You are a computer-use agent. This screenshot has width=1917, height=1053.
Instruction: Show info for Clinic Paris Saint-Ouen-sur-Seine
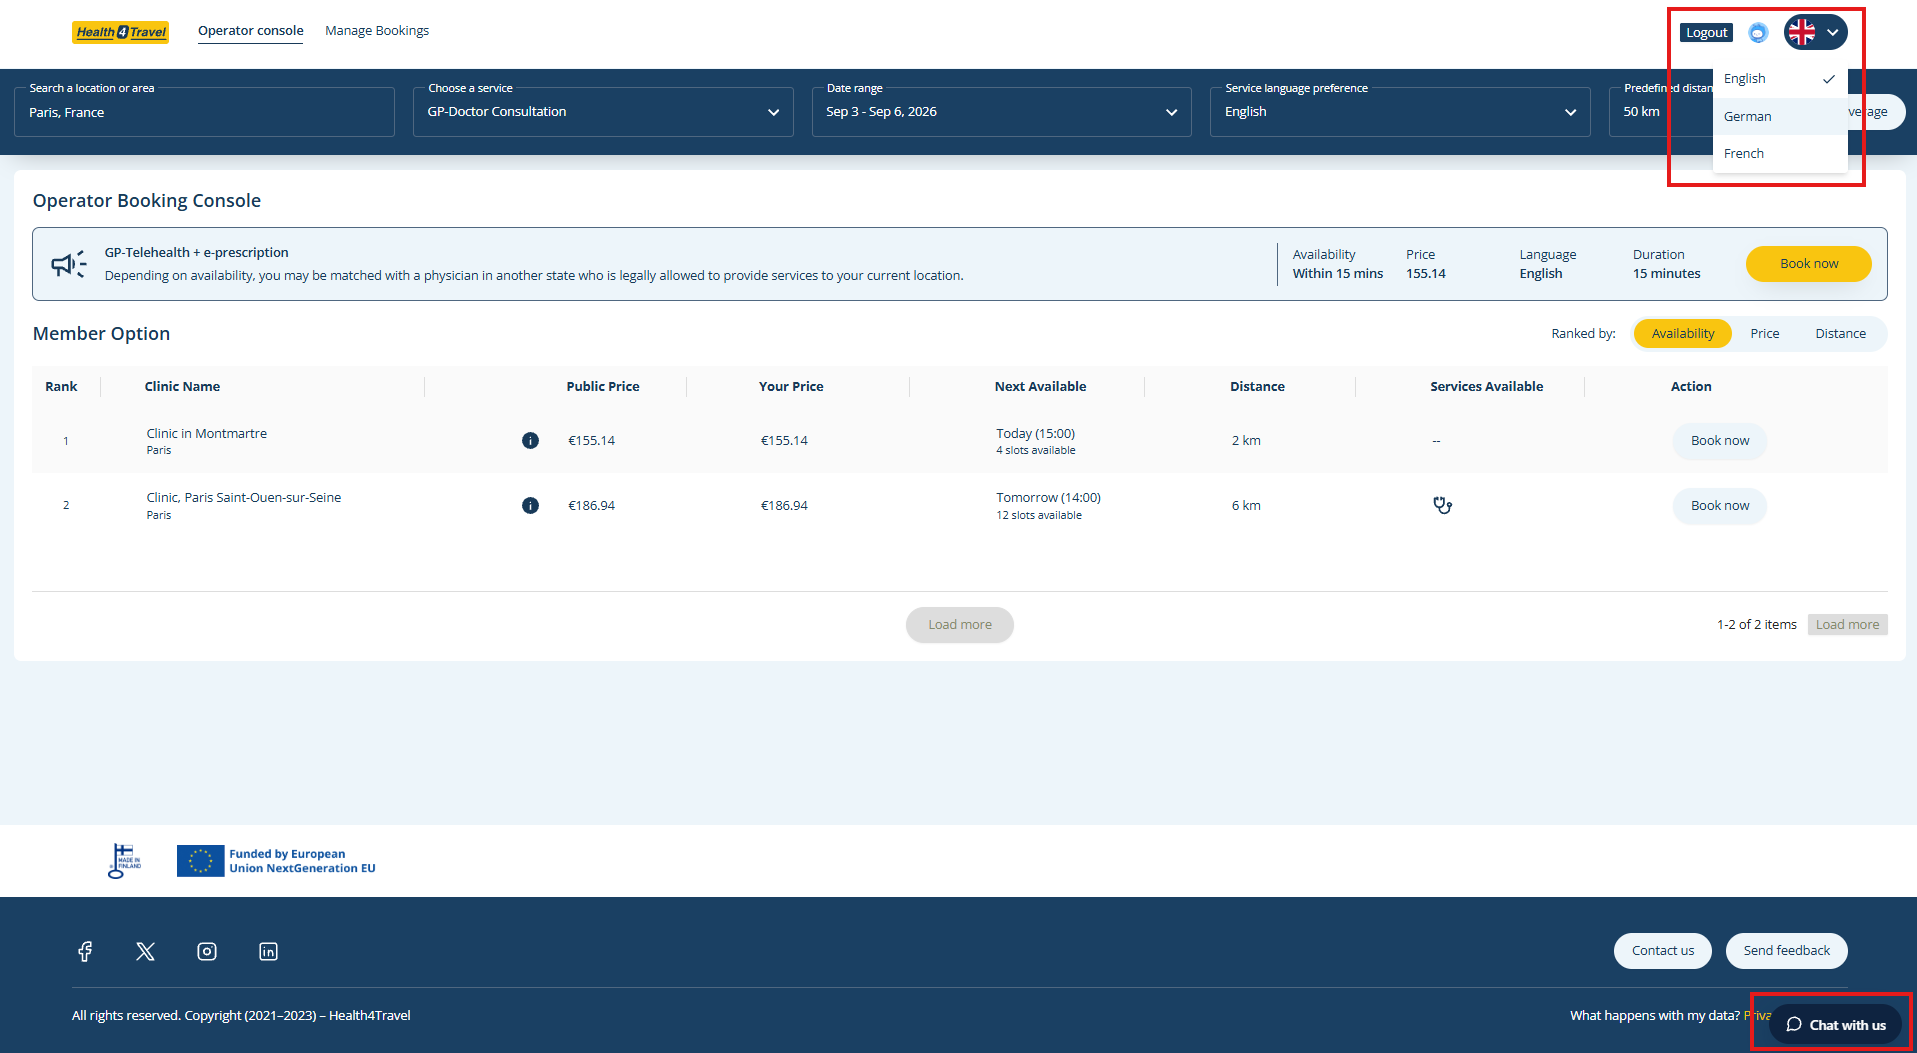(x=530, y=505)
